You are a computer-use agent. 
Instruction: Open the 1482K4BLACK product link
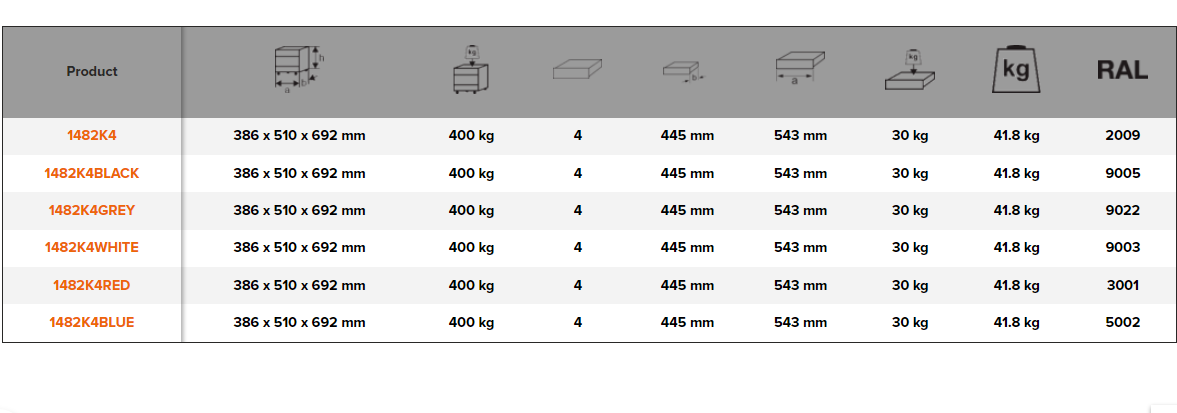pyautogui.click(x=92, y=173)
